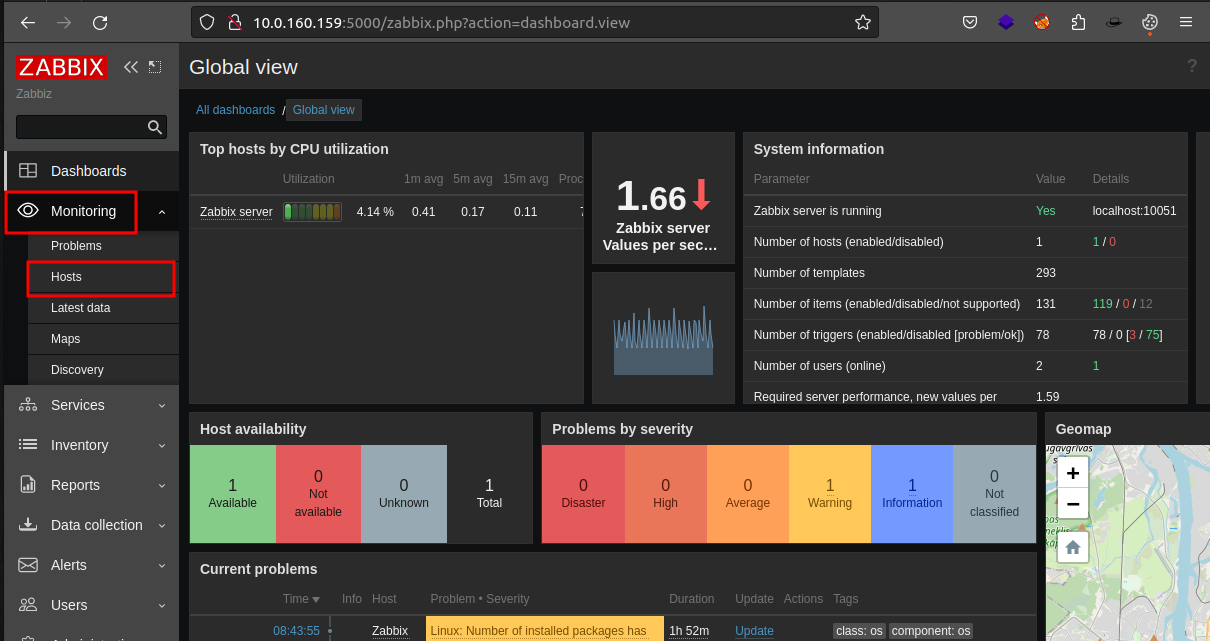The image size is (1210, 641).
Task: Click the Average severity tile
Action: 748,494
